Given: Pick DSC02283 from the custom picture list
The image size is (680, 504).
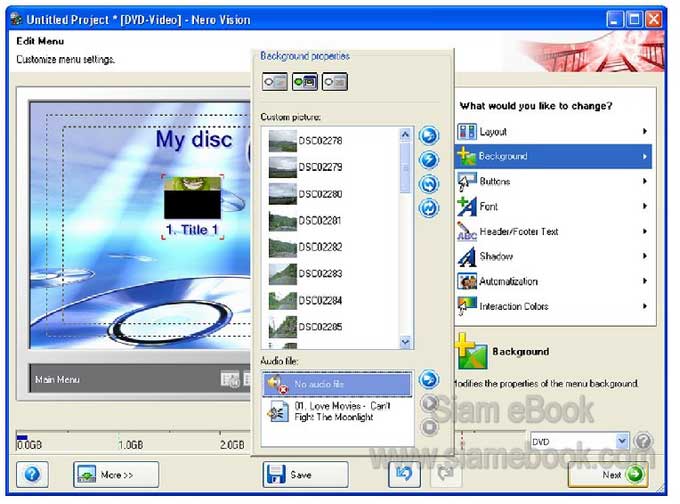Looking at the screenshot, I should click(306, 274).
